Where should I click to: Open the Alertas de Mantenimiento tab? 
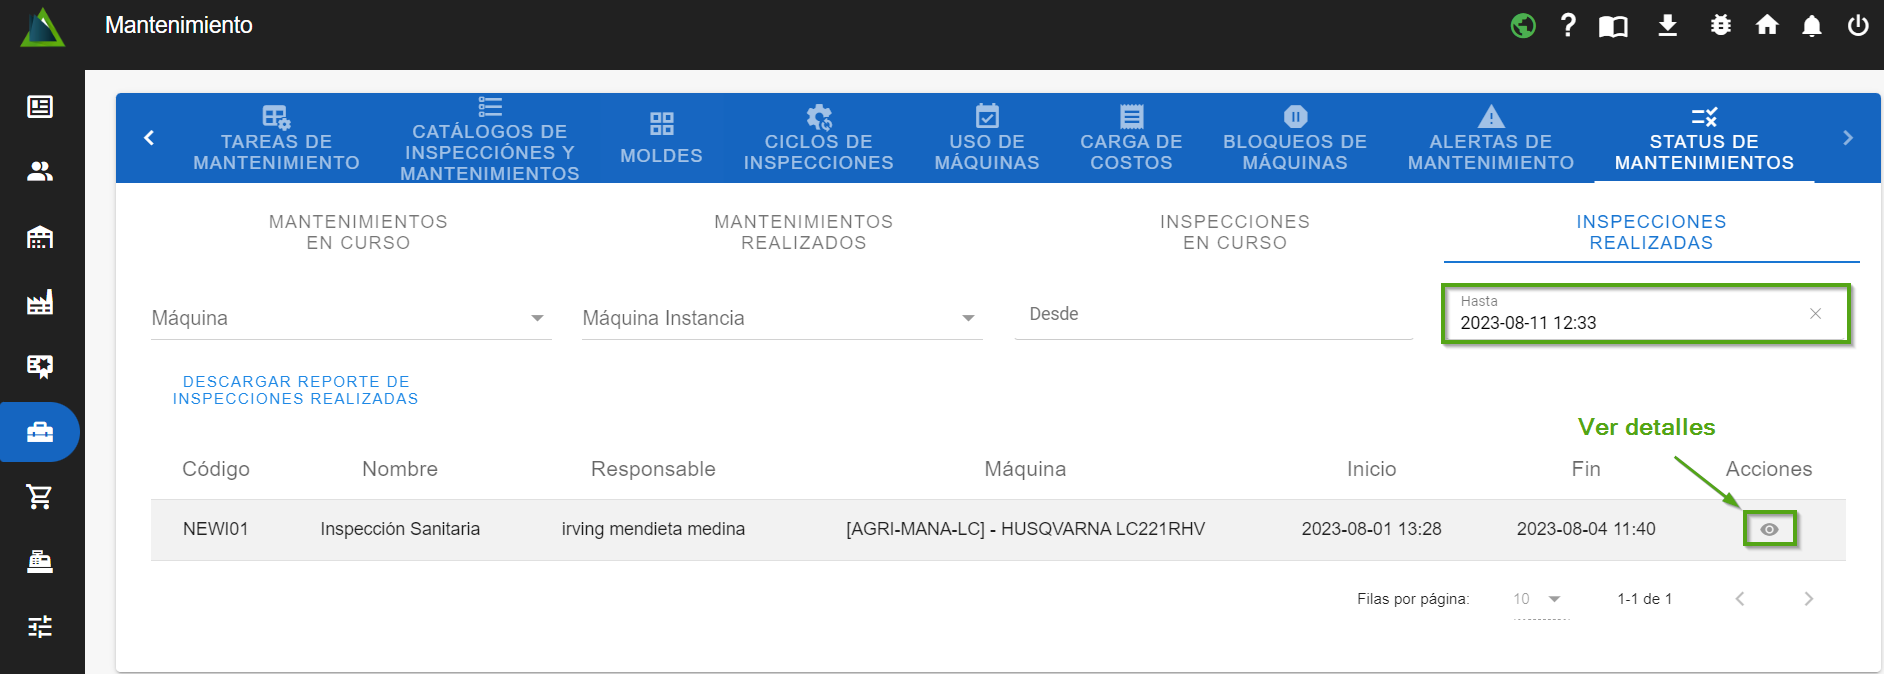1490,140
